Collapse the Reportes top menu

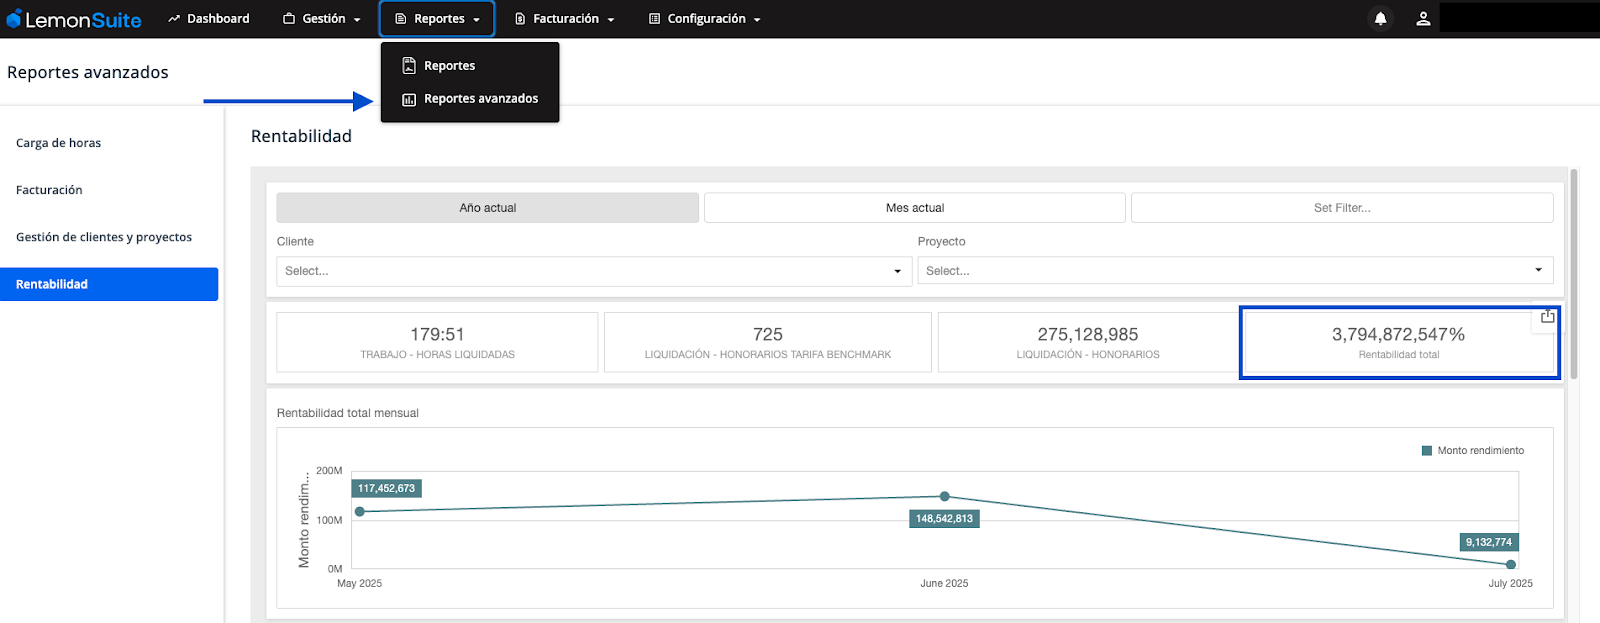coord(437,19)
